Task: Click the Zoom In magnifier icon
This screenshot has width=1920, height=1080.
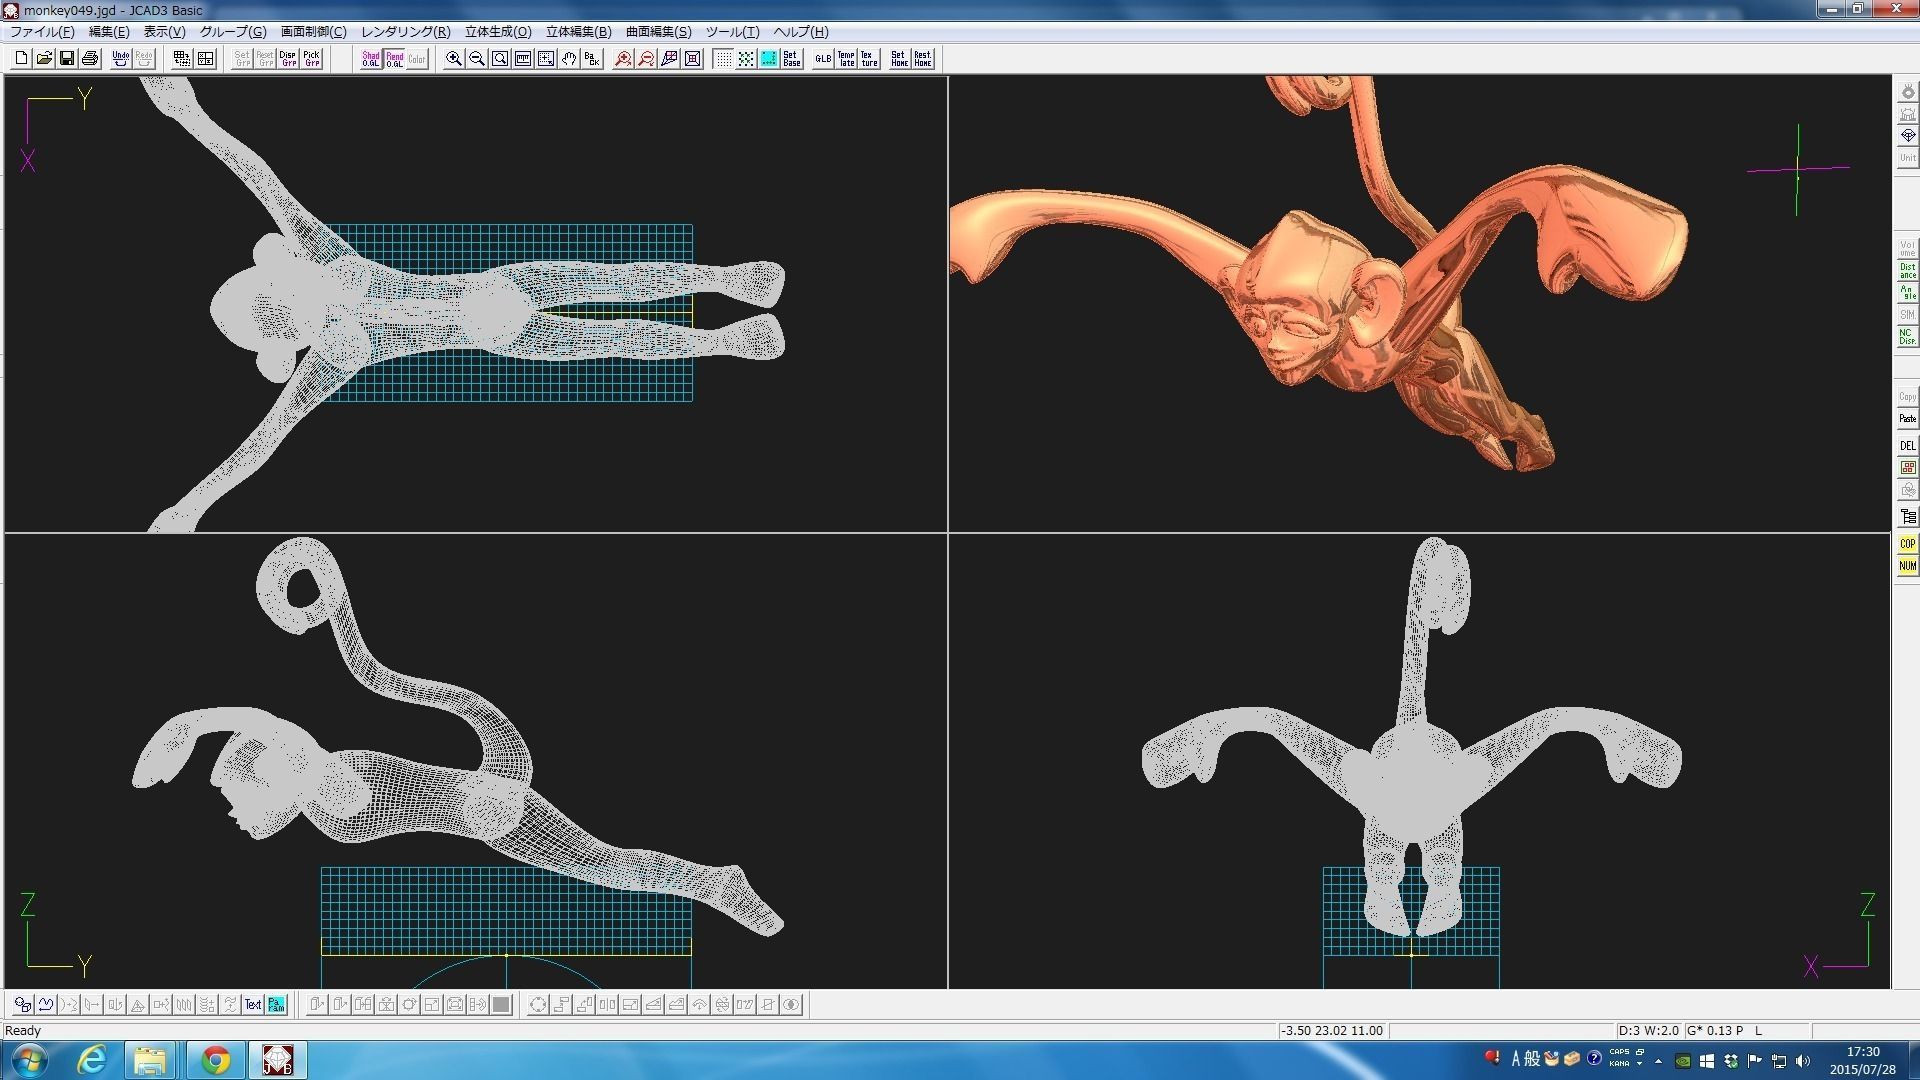Action: tap(454, 59)
